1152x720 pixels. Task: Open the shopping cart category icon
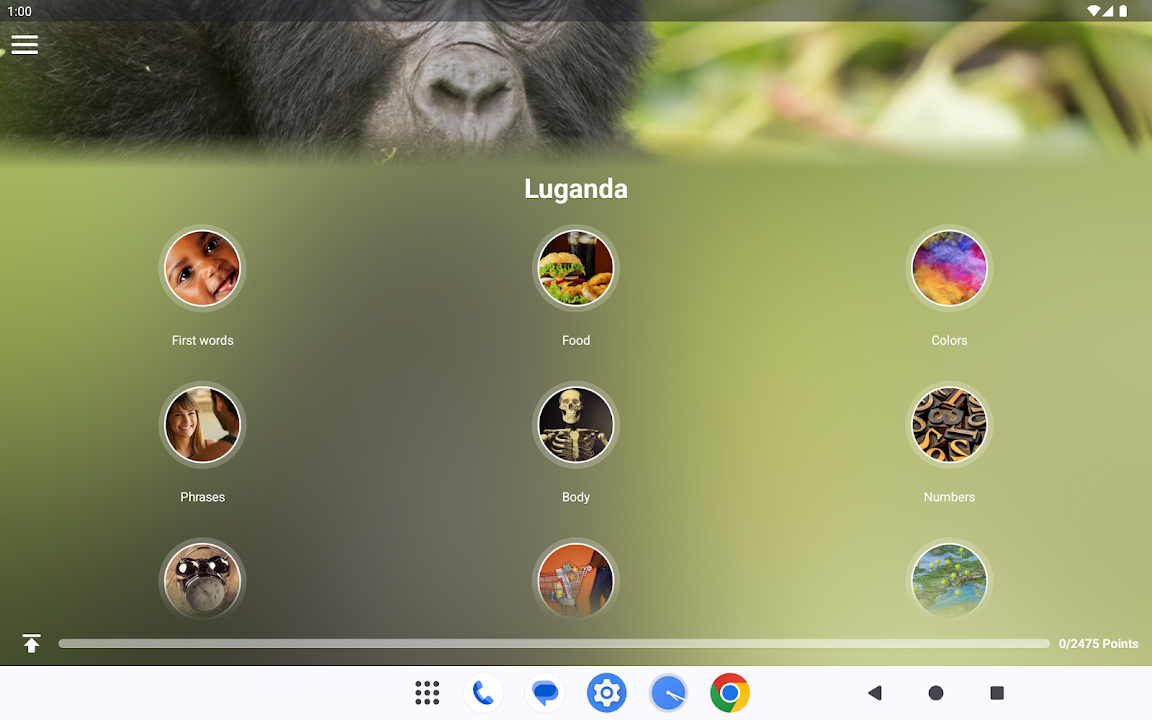[576, 581]
